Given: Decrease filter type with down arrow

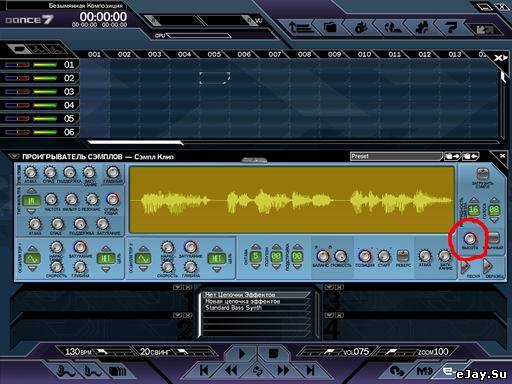Looking at the screenshot, I should point(31,211).
